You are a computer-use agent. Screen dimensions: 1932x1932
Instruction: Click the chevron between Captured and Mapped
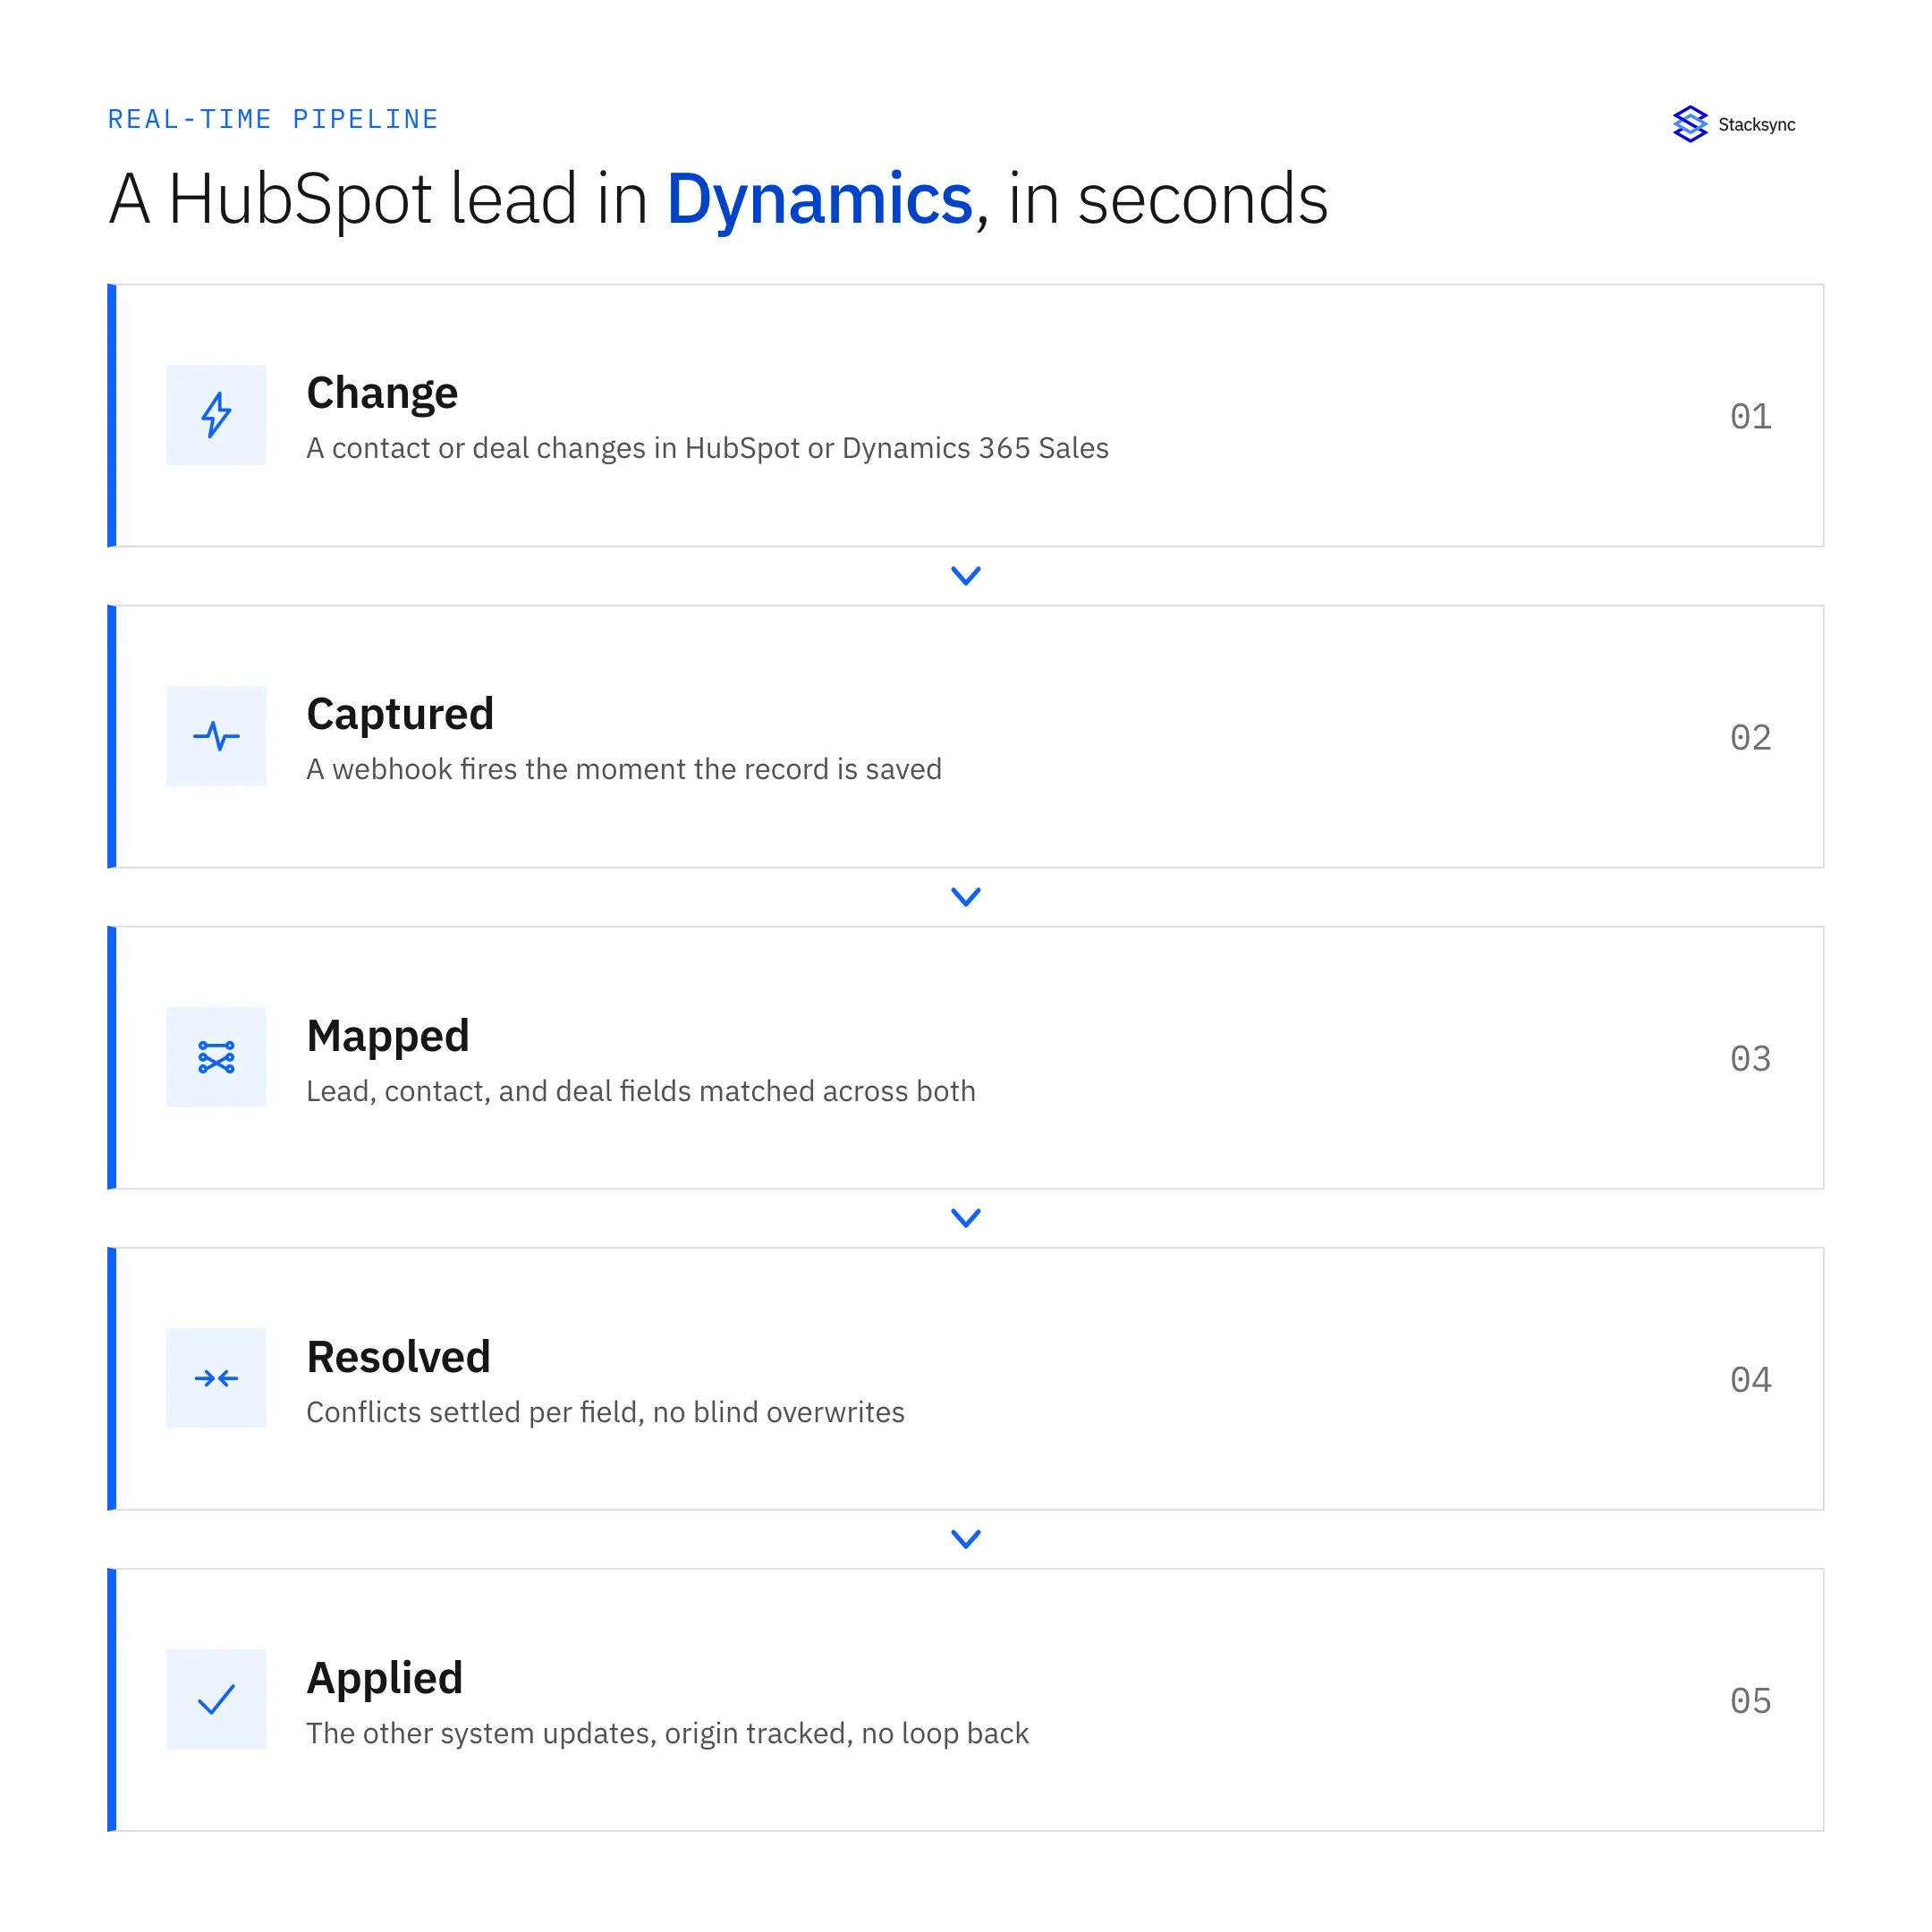coord(966,897)
